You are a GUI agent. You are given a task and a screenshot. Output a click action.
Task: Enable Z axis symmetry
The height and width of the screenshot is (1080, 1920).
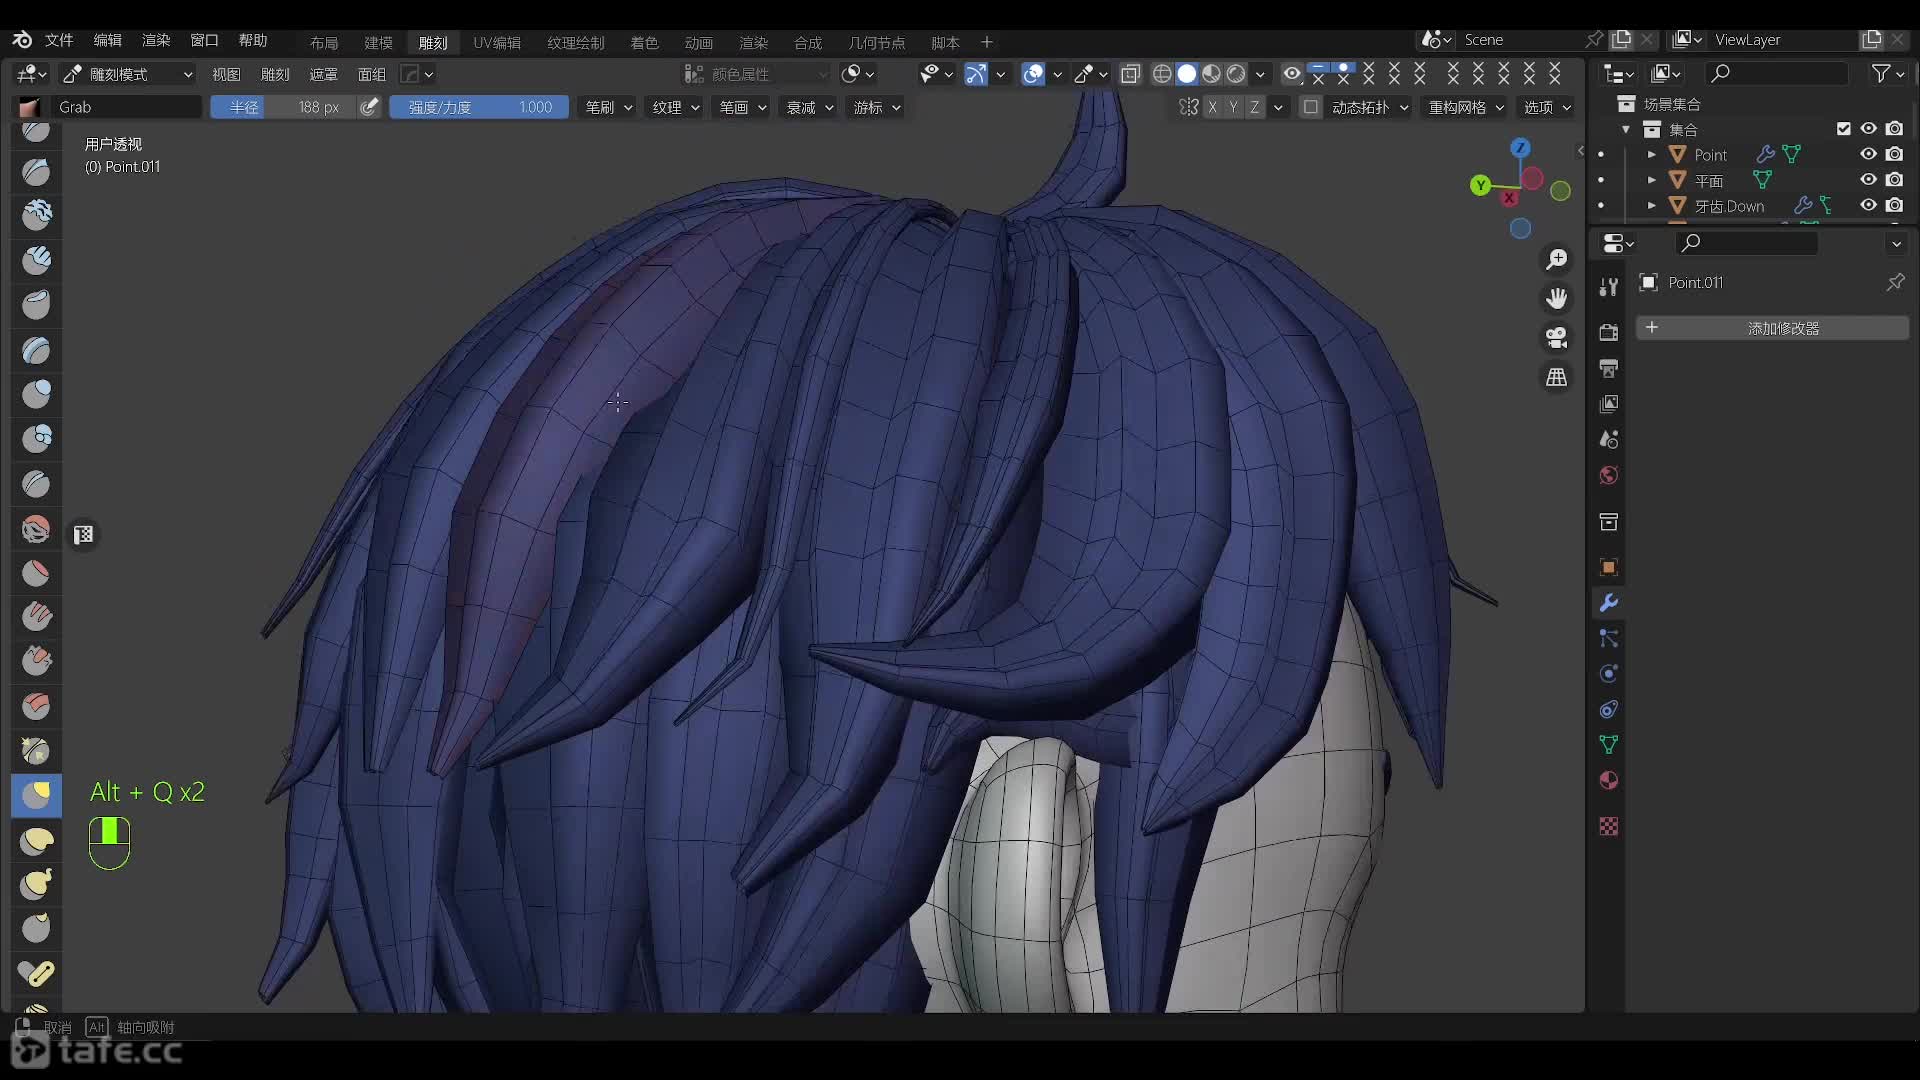coord(1254,107)
